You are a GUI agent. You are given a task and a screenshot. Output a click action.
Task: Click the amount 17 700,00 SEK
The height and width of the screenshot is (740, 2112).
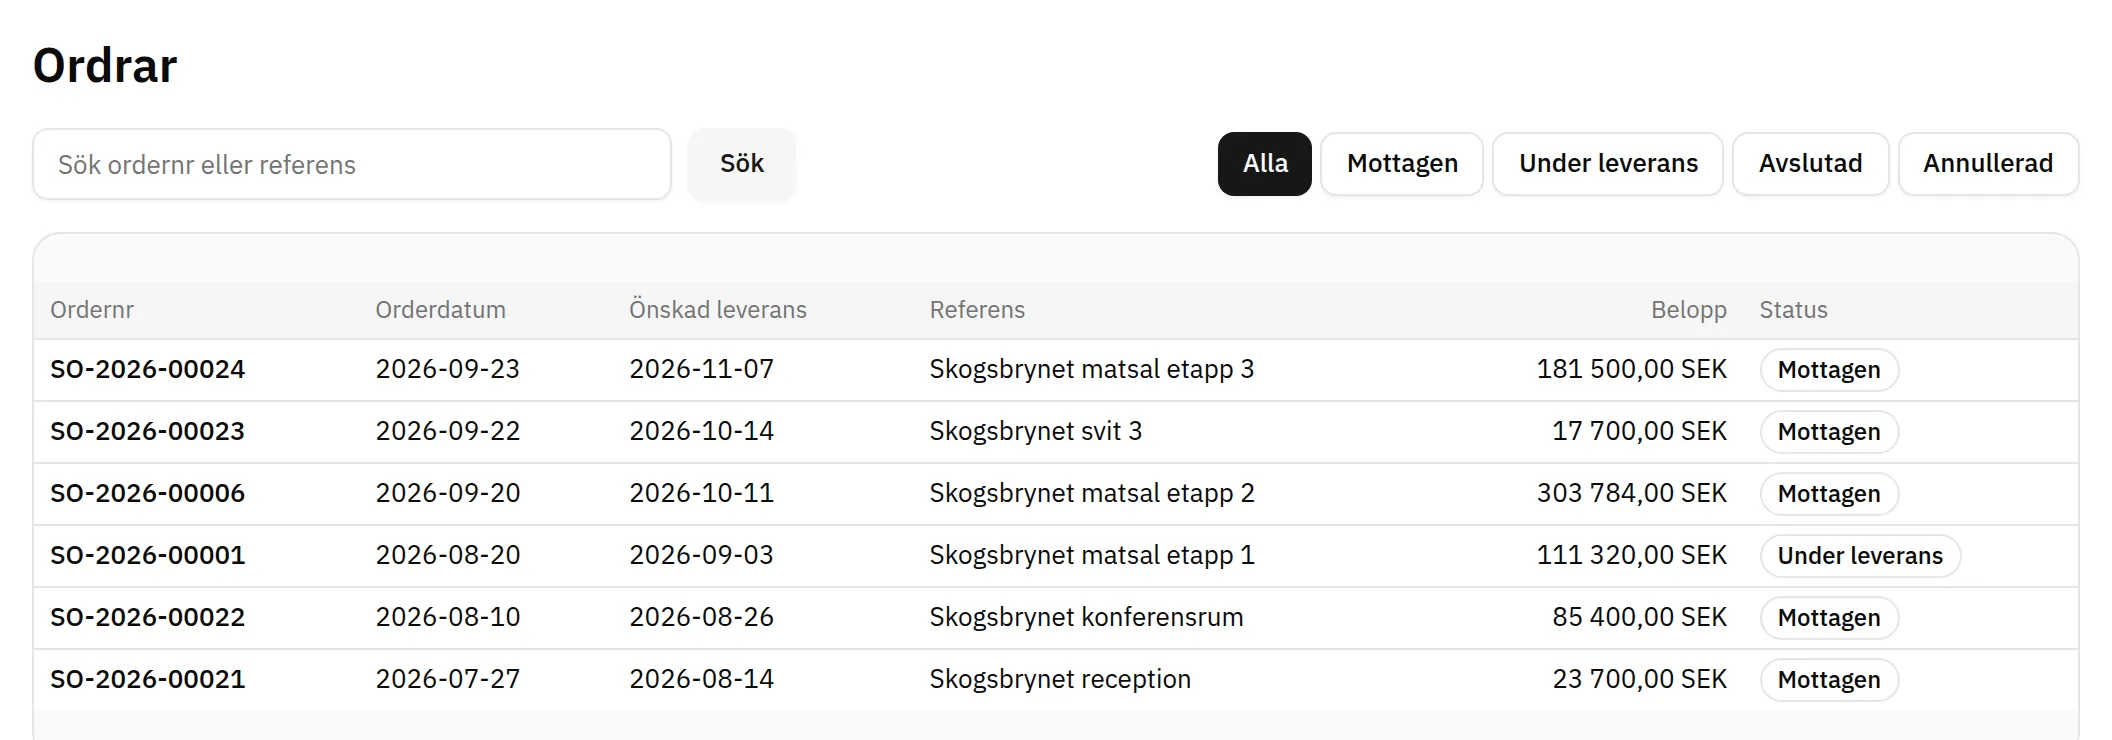coord(1640,432)
